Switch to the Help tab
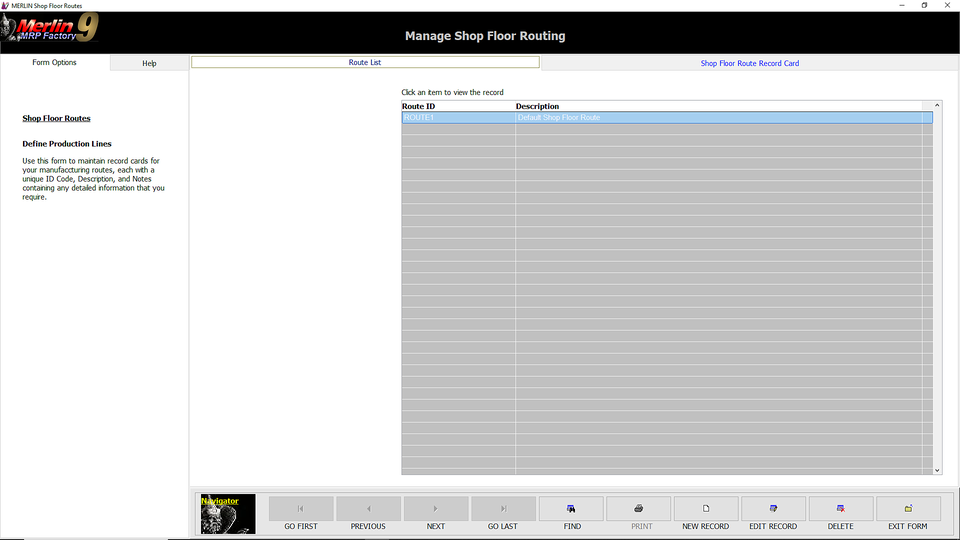 point(149,63)
